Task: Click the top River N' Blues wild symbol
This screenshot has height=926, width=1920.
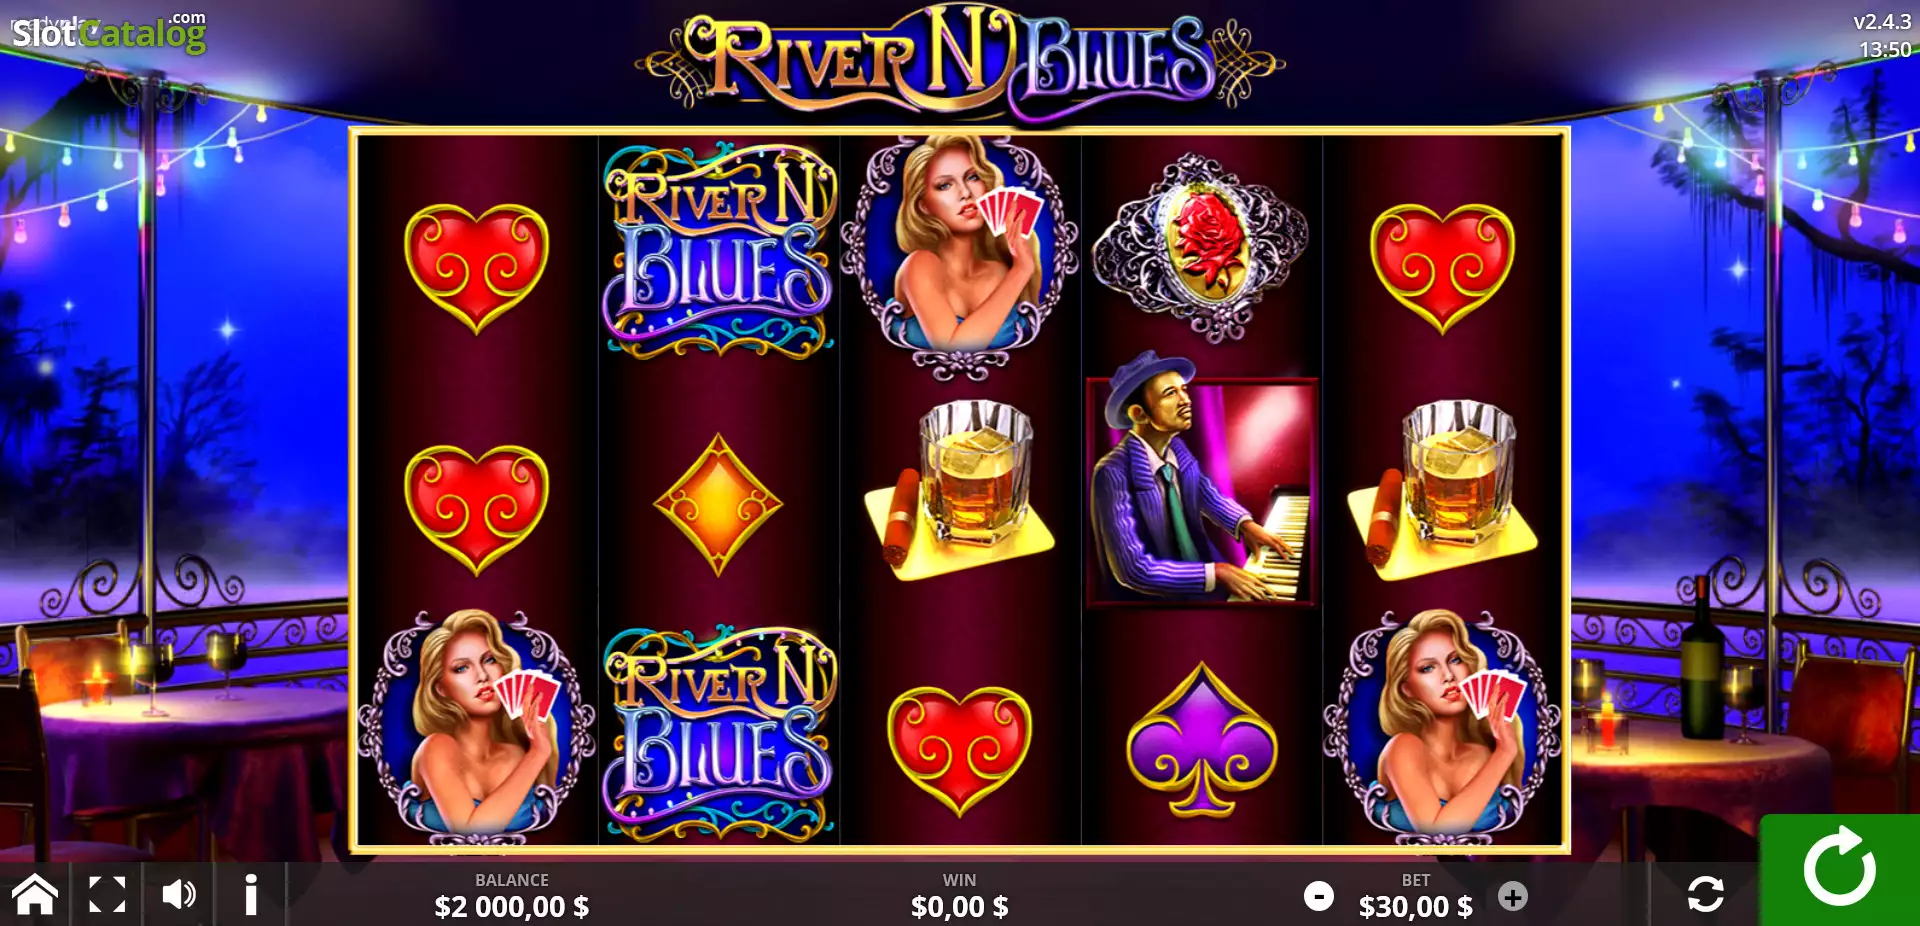Action: coord(718,250)
